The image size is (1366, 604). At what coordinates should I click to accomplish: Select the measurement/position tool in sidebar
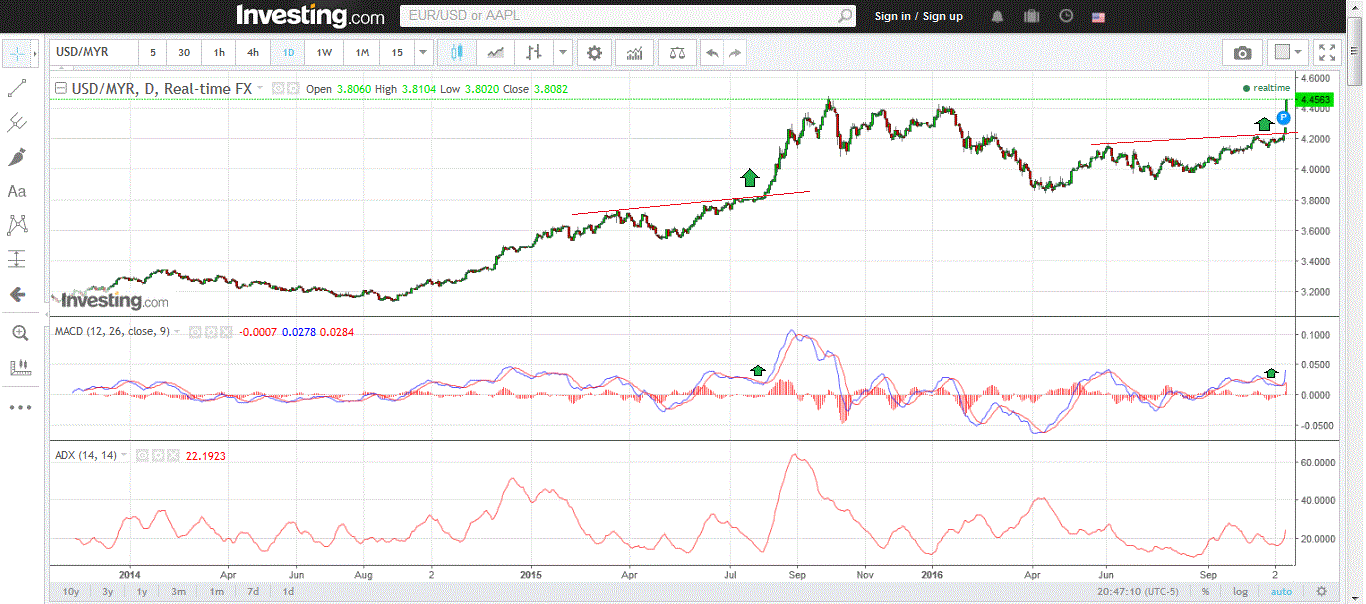point(17,259)
